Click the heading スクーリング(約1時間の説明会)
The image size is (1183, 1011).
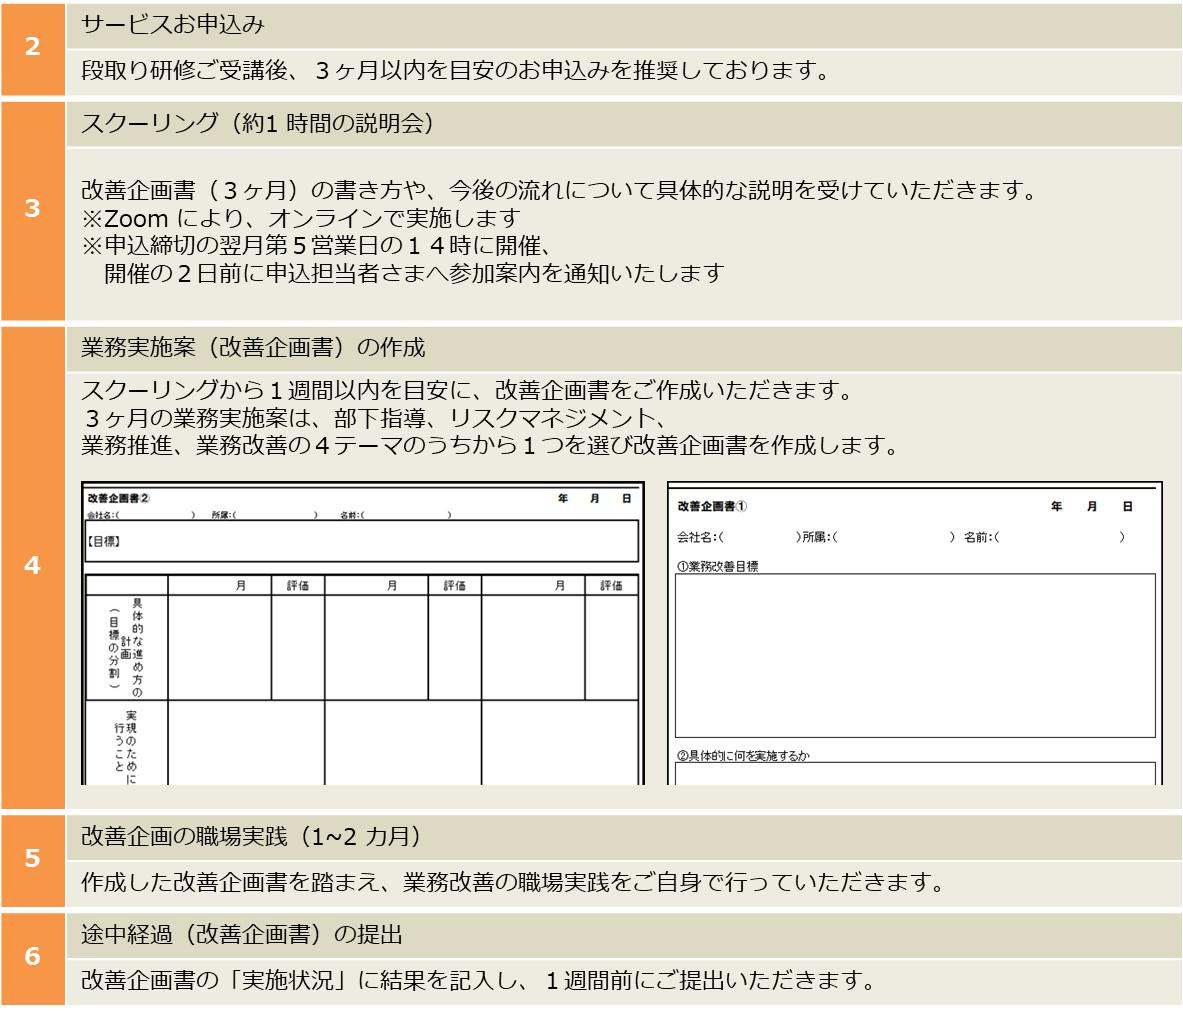point(258,123)
